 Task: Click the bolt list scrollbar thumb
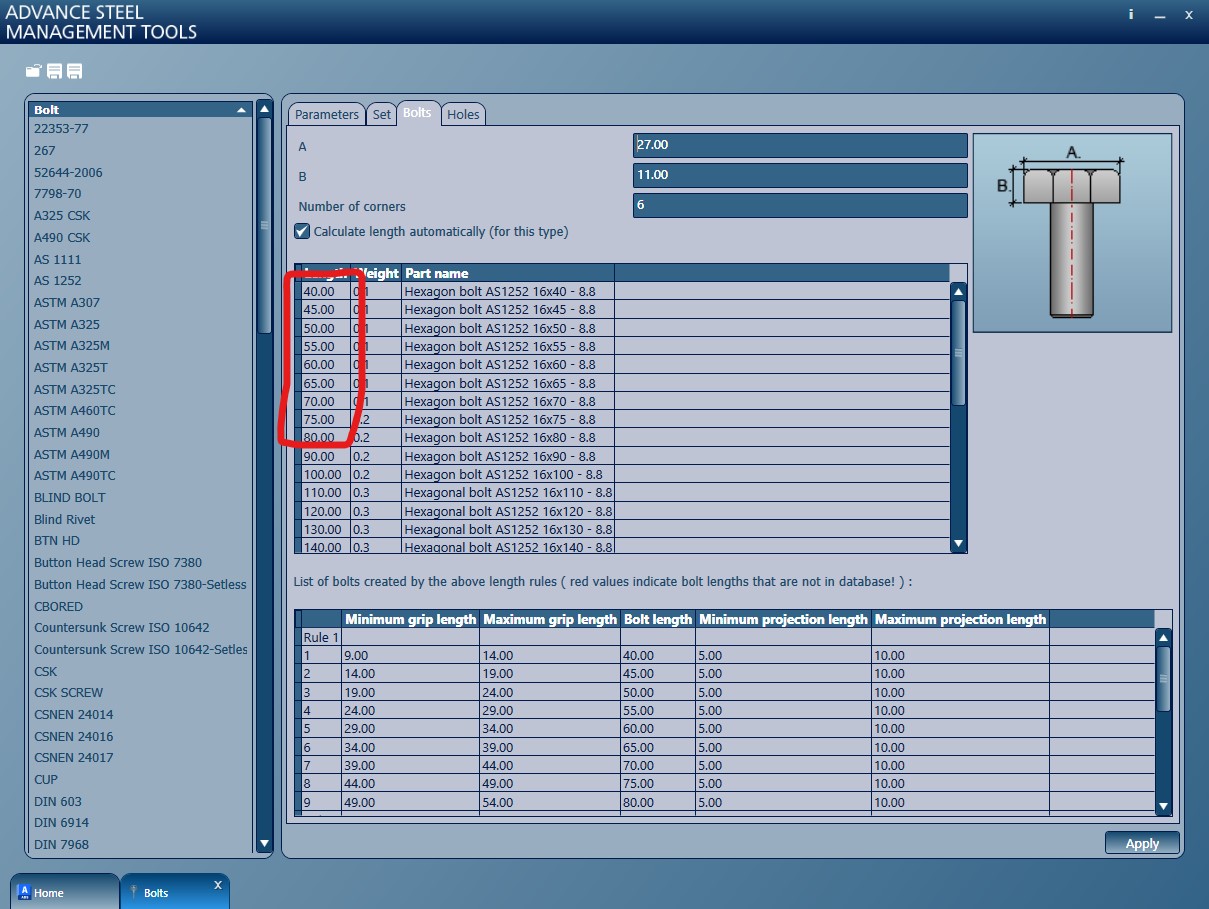coord(264,225)
